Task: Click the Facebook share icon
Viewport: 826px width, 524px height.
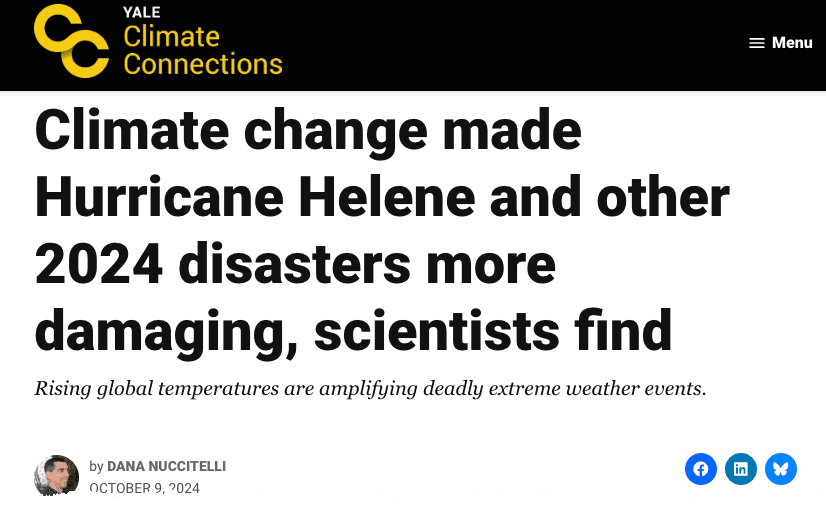Action: (x=701, y=468)
